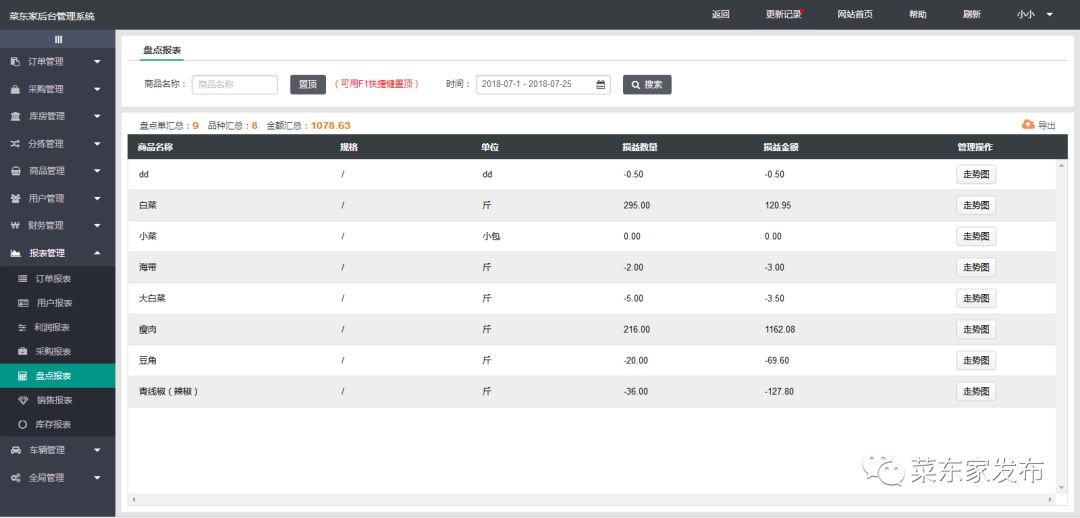Screen dimensions: 1080x518
Task: Open the calendar icon in date field
Action: click(x=601, y=85)
